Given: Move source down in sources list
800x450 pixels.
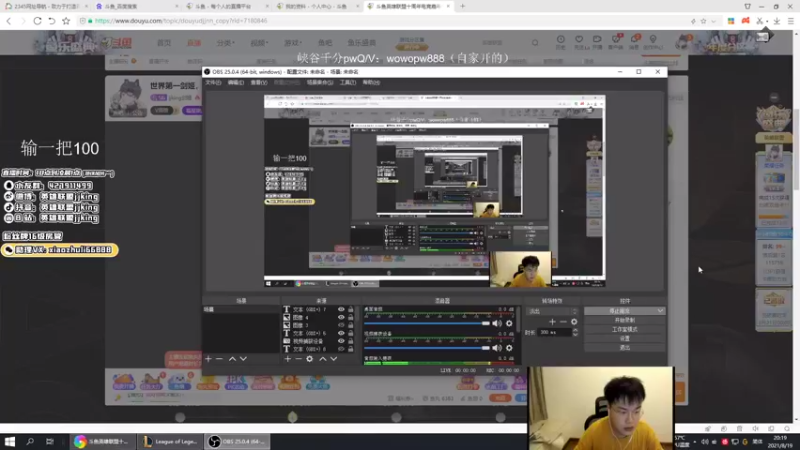Looking at the screenshot, I should (x=334, y=359).
